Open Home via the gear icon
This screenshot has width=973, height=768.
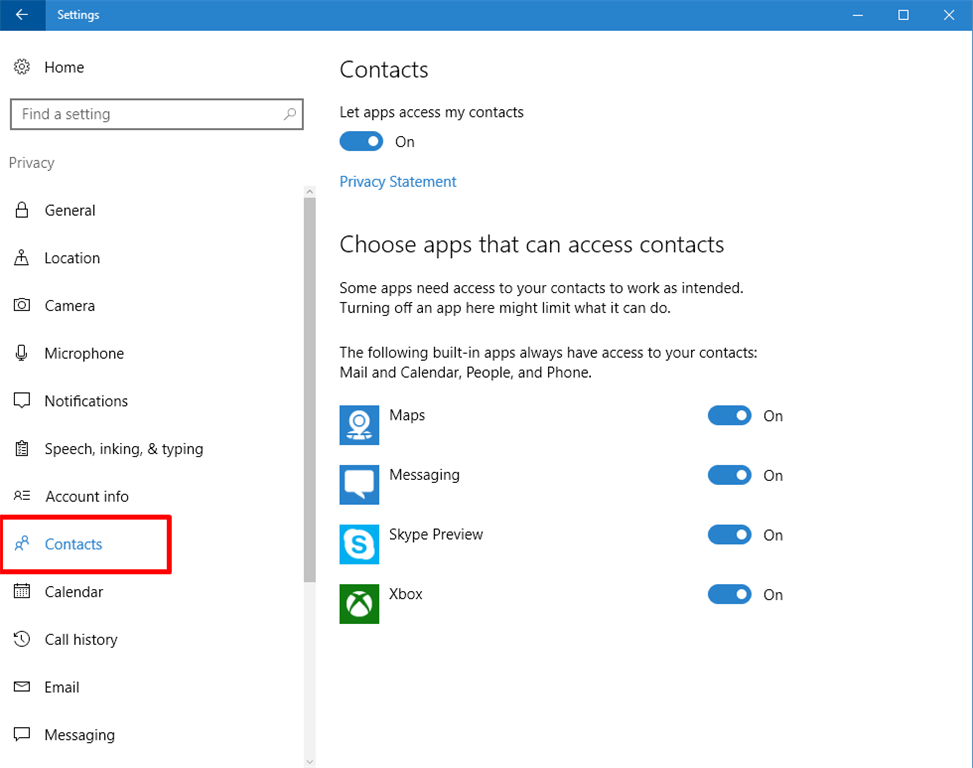[x=21, y=67]
